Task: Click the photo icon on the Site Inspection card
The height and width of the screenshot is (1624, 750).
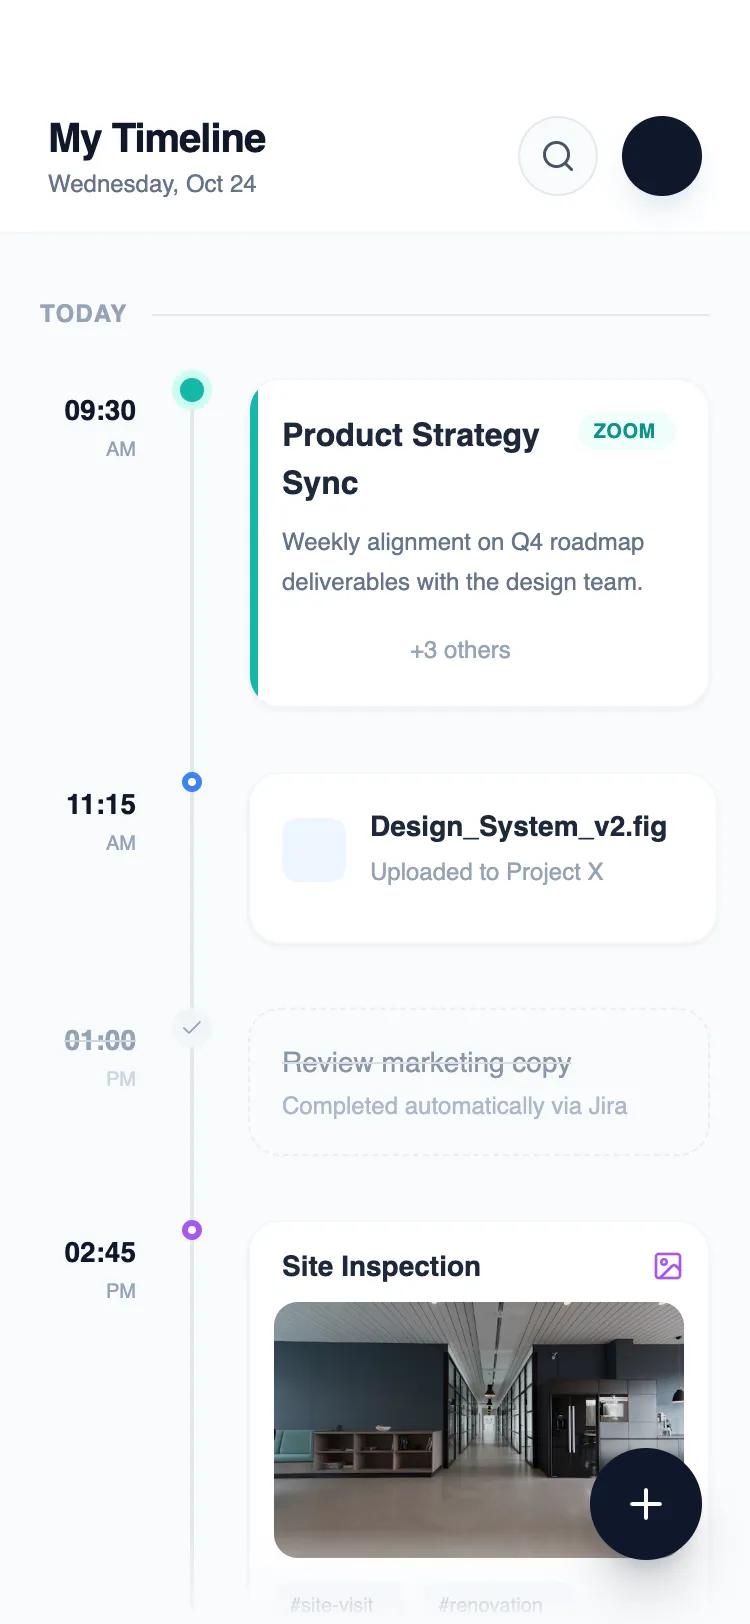Action: (x=668, y=1266)
